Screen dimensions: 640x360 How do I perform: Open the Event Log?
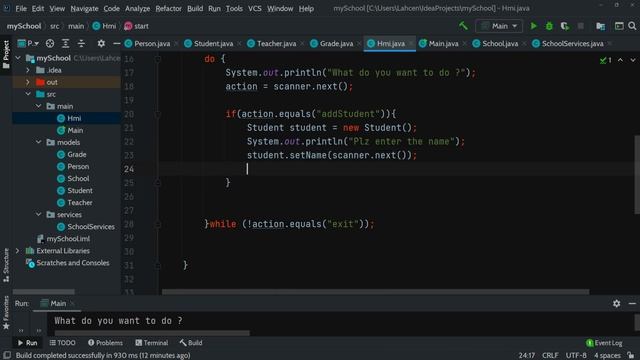pos(604,343)
